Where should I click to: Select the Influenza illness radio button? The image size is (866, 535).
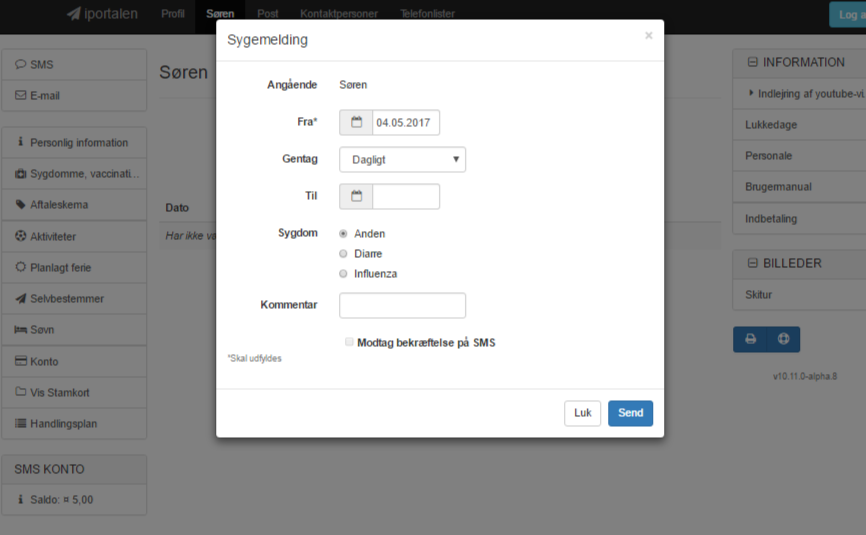click(343, 273)
